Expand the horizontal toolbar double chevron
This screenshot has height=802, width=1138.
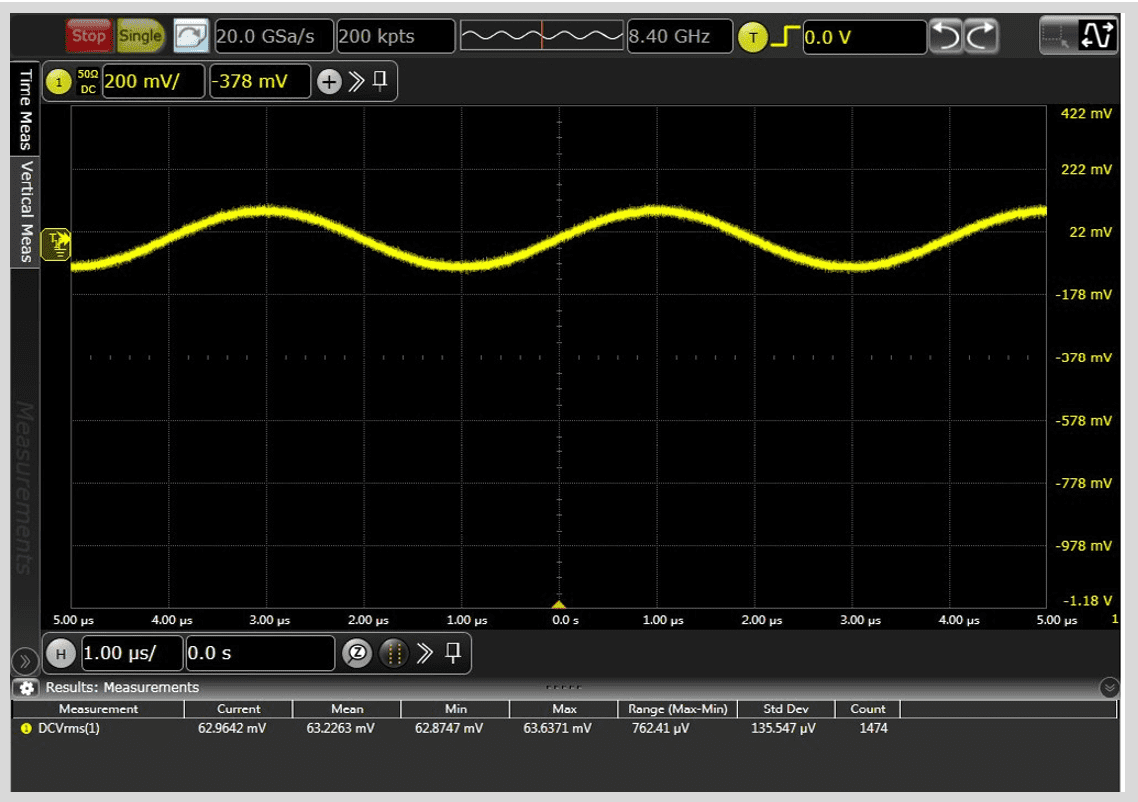coord(425,654)
